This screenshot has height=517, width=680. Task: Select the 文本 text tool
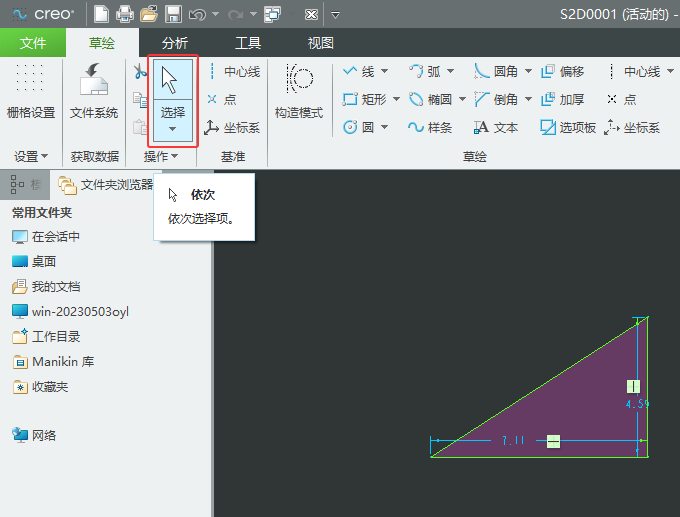(x=496, y=128)
